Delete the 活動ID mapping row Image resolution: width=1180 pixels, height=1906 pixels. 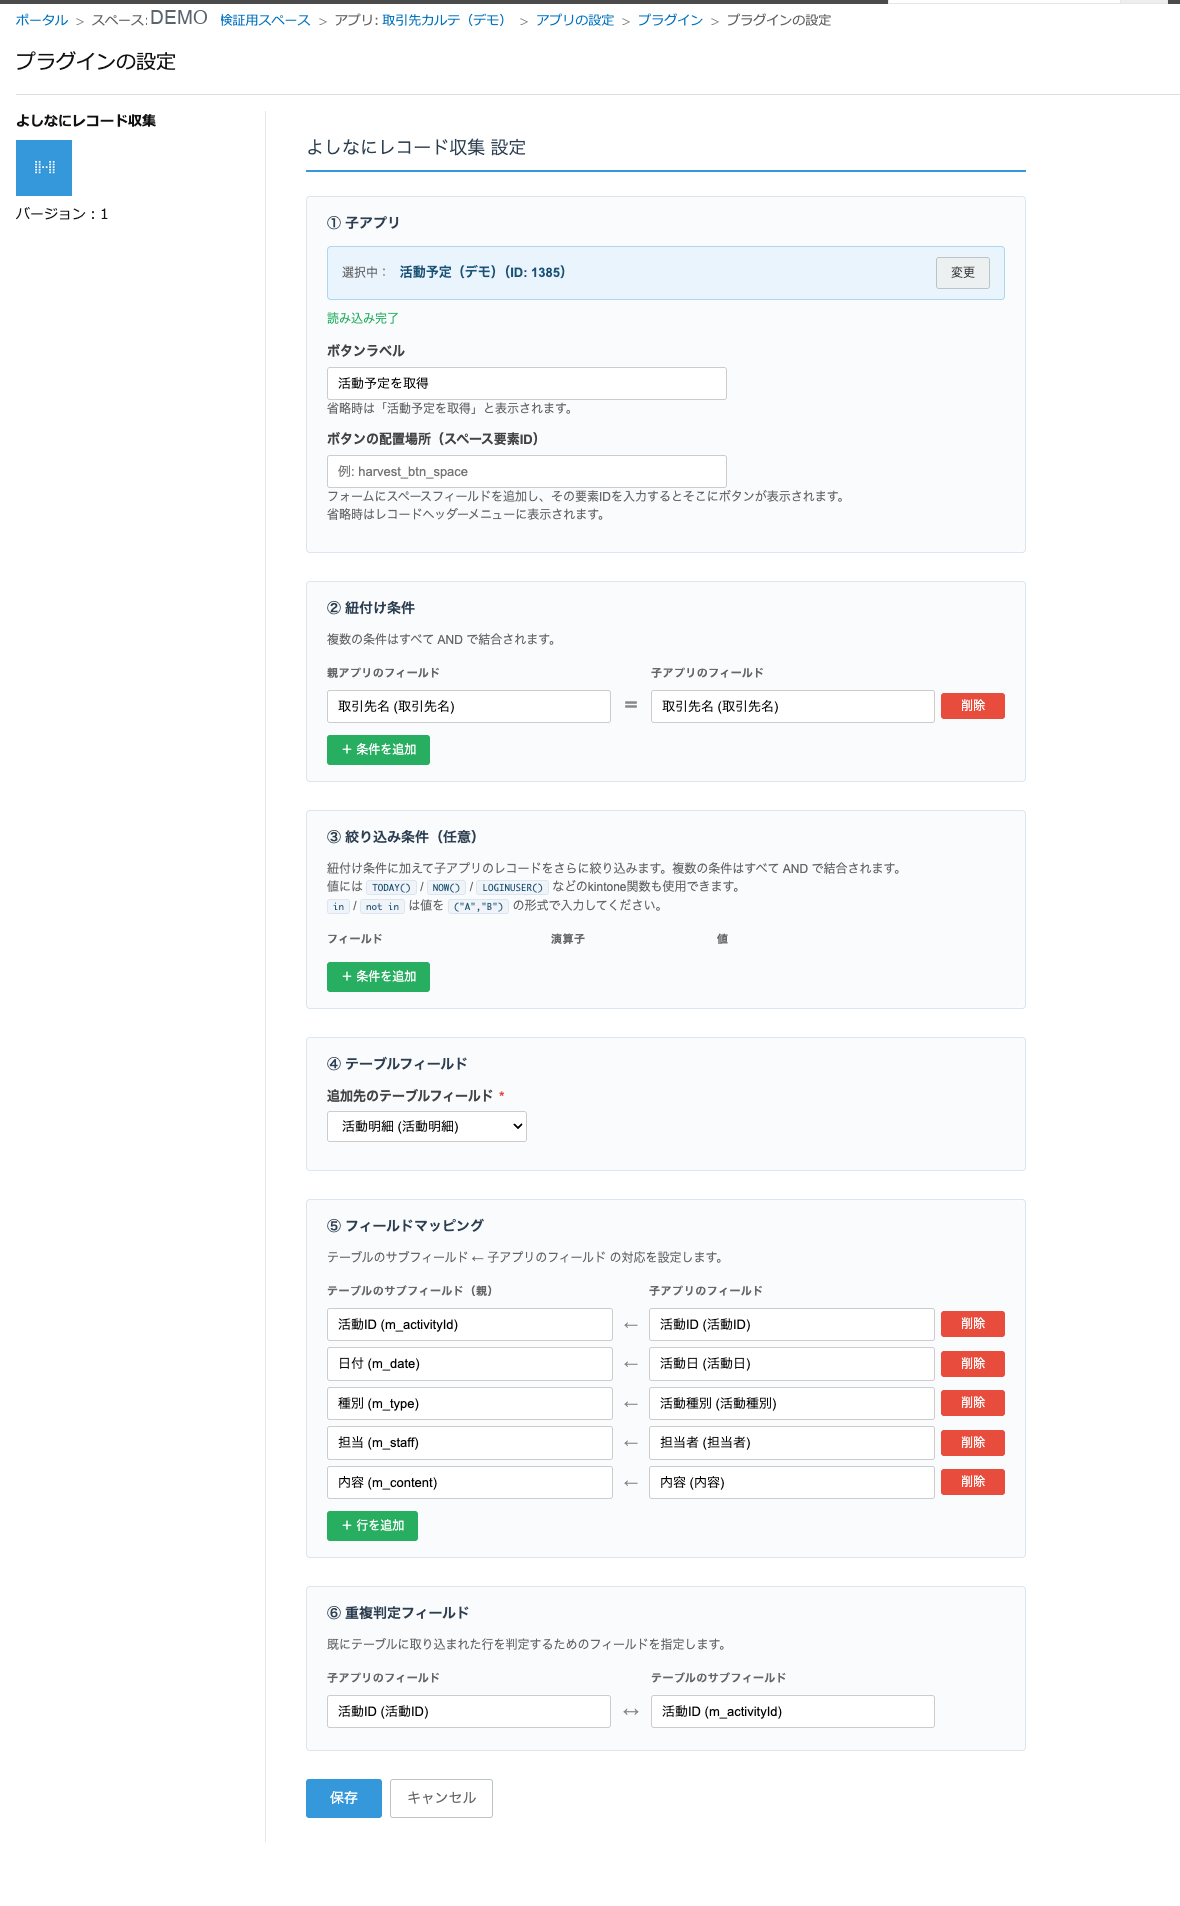tap(973, 1324)
